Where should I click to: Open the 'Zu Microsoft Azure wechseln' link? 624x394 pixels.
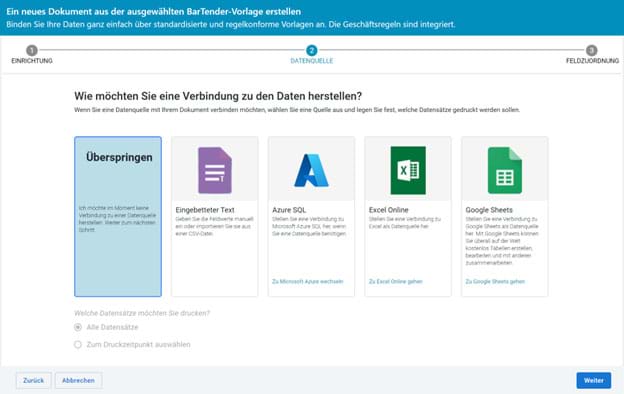coord(308,281)
